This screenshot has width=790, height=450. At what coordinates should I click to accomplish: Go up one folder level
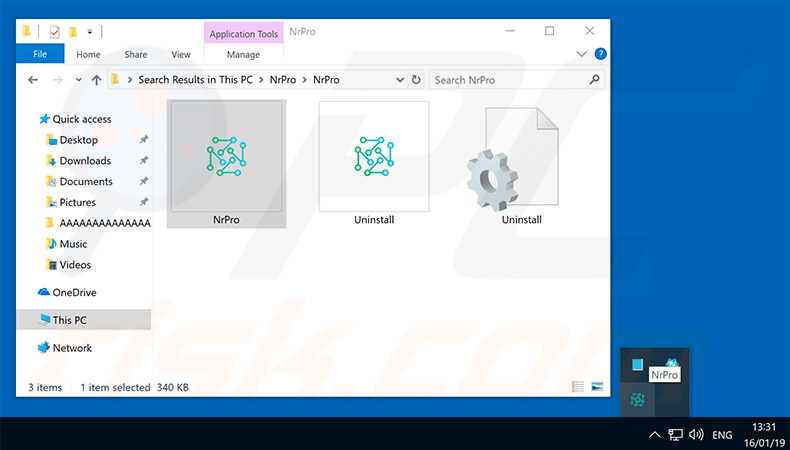96,80
